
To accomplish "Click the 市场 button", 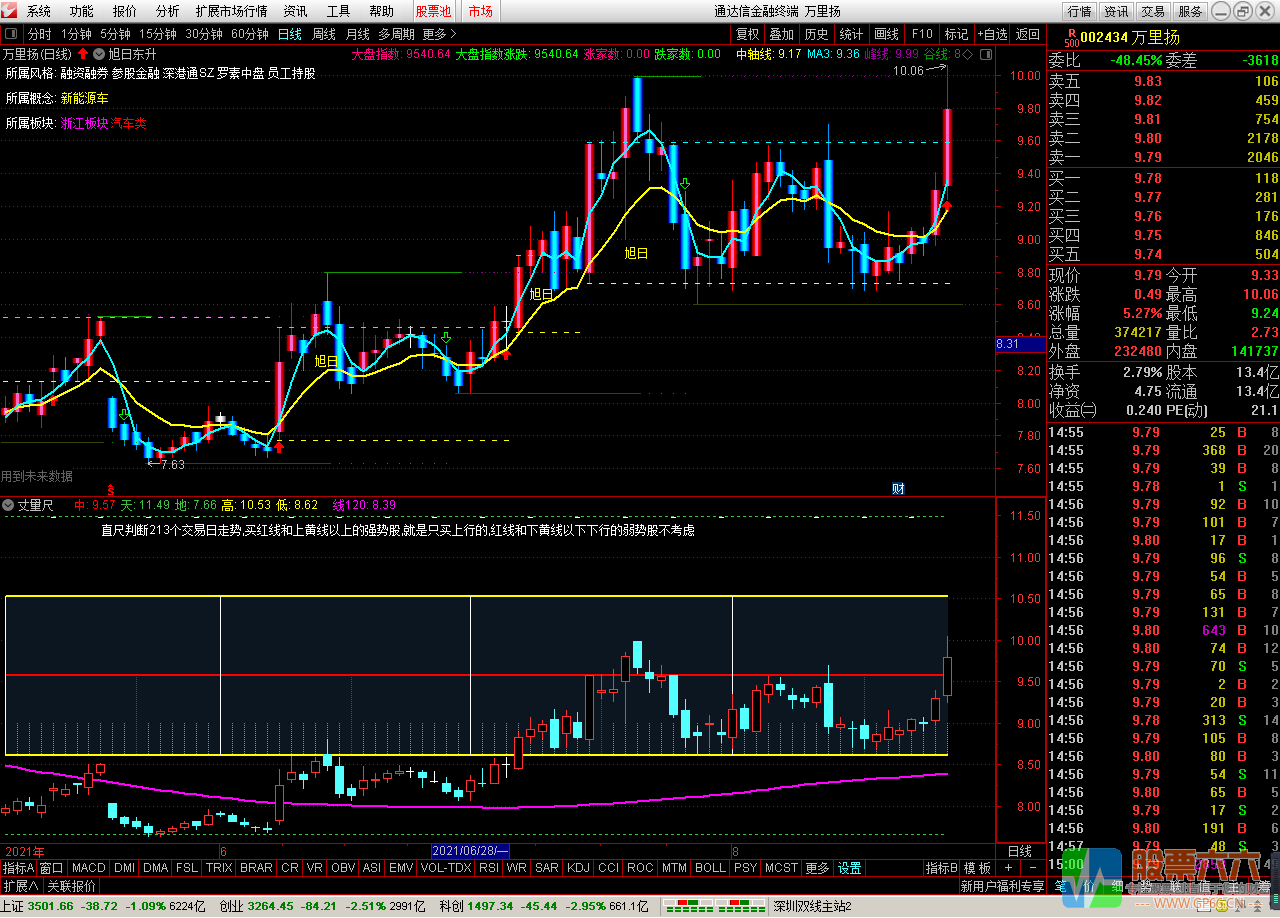I will coord(480,11).
